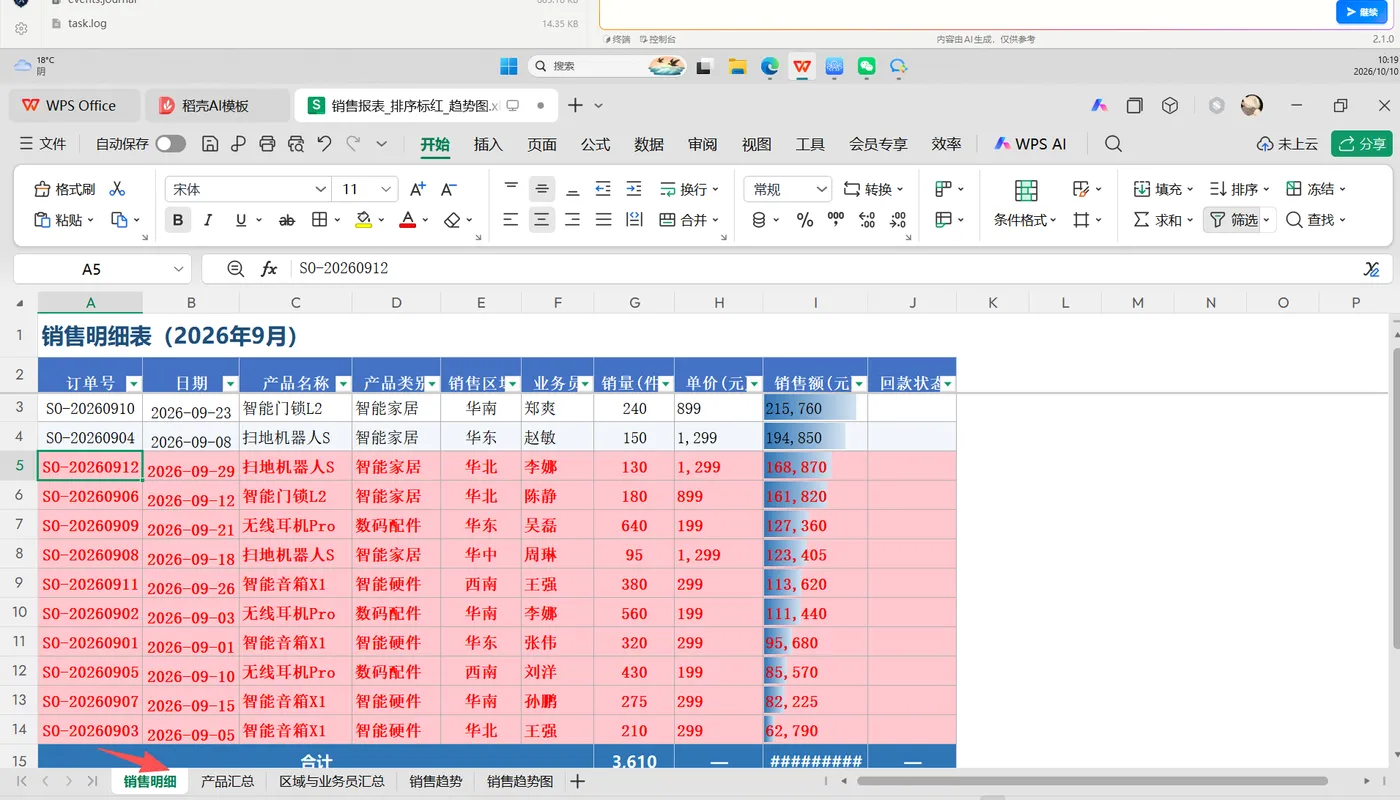Click the Eraser clear-format icon

point(452,220)
